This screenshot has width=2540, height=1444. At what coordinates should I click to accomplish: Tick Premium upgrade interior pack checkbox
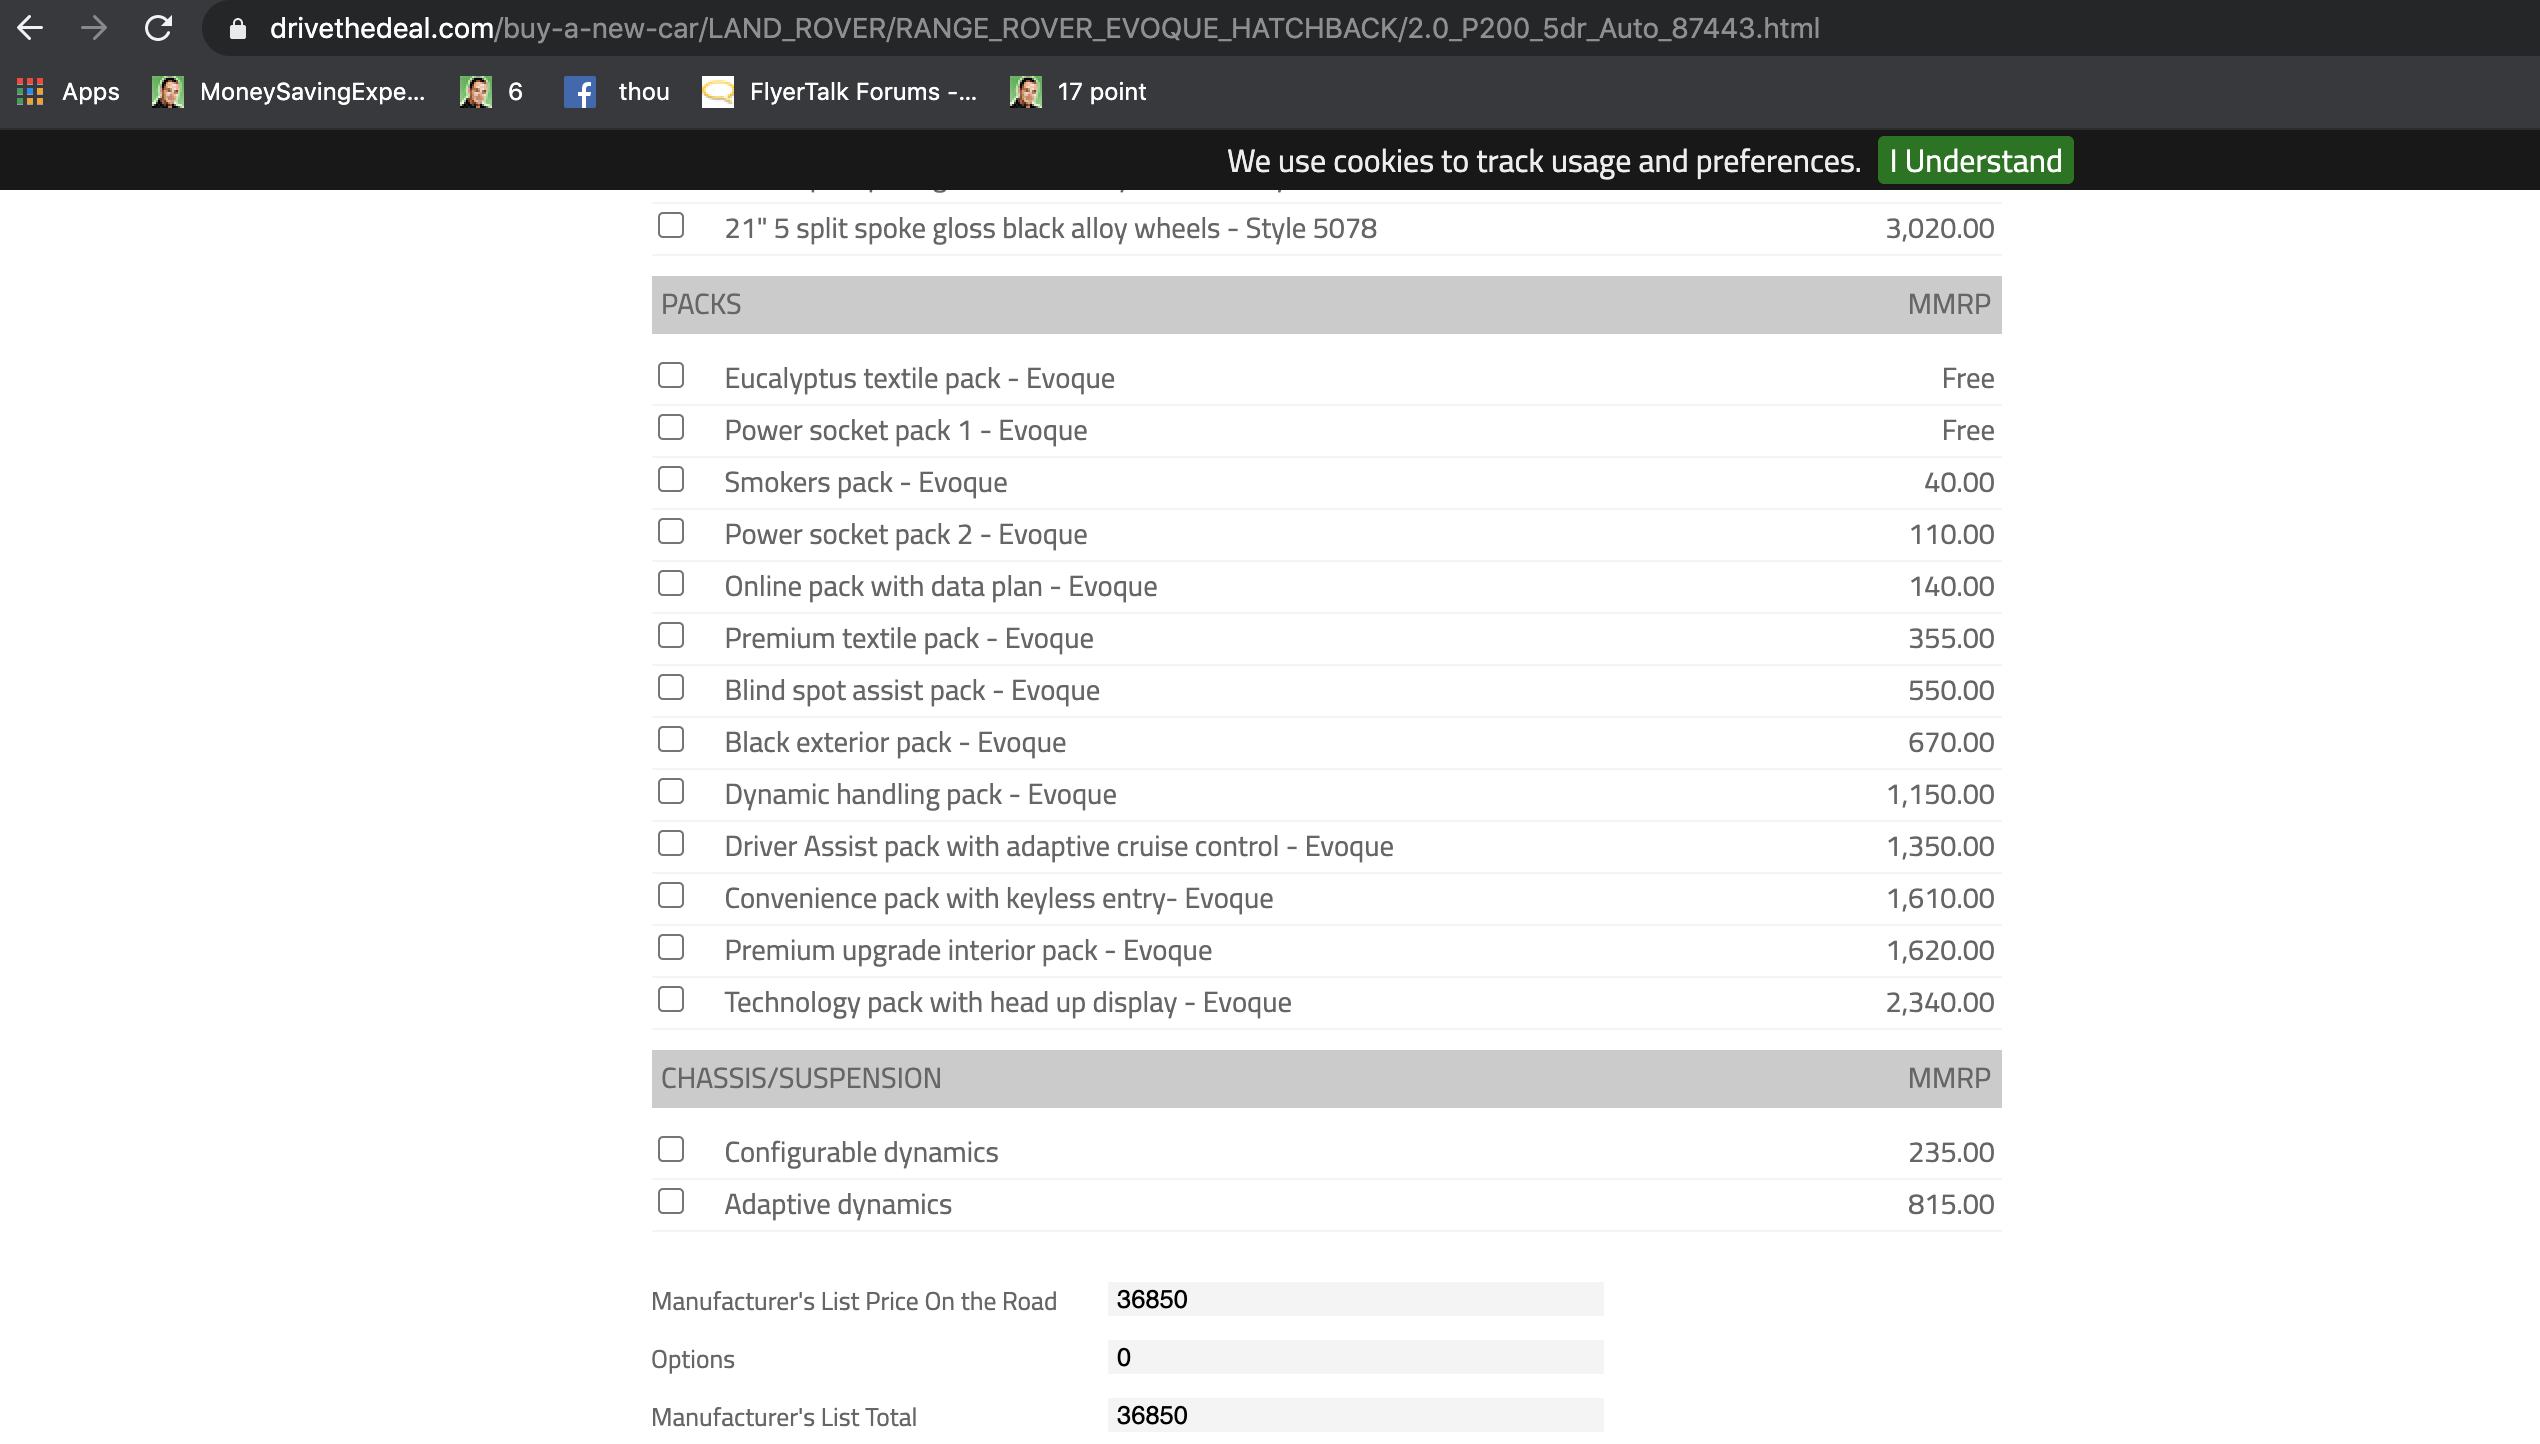pyautogui.click(x=671, y=947)
